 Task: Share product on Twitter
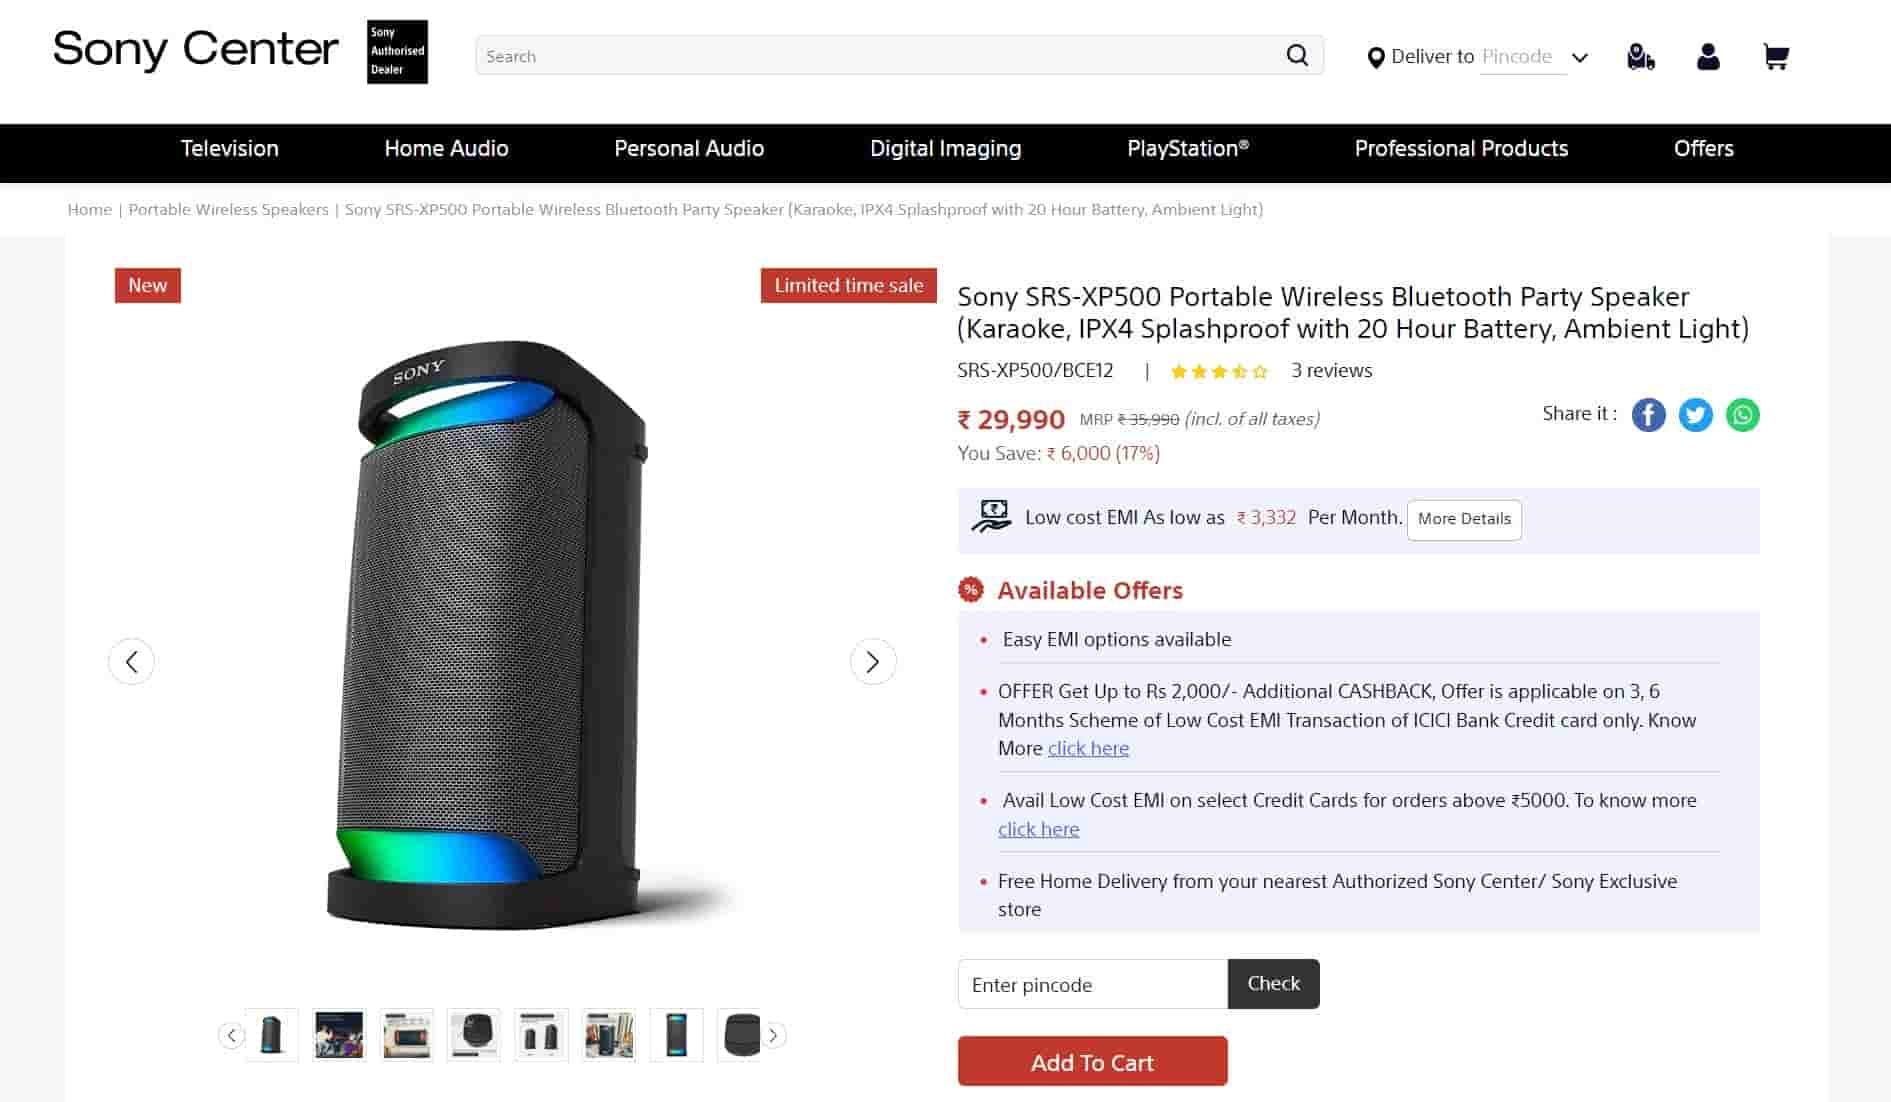point(1695,415)
